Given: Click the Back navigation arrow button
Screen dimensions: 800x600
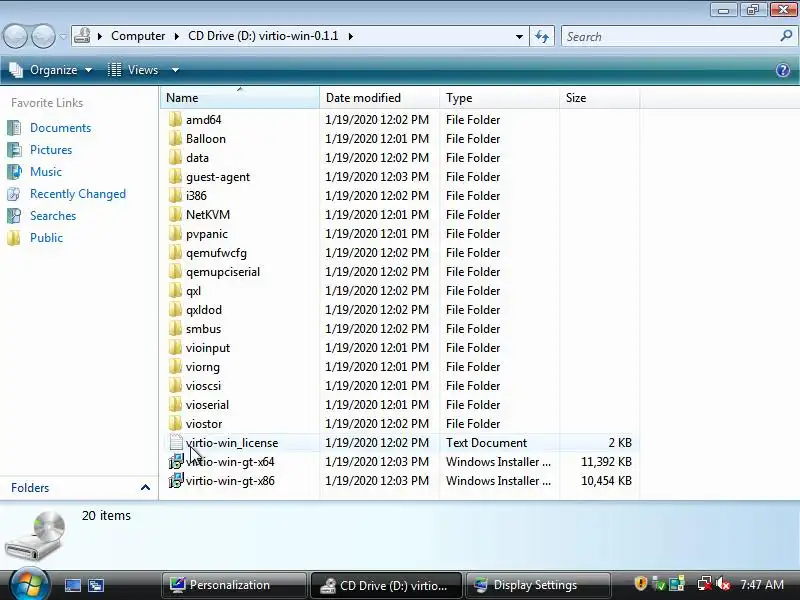Looking at the screenshot, I should click(15, 36).
